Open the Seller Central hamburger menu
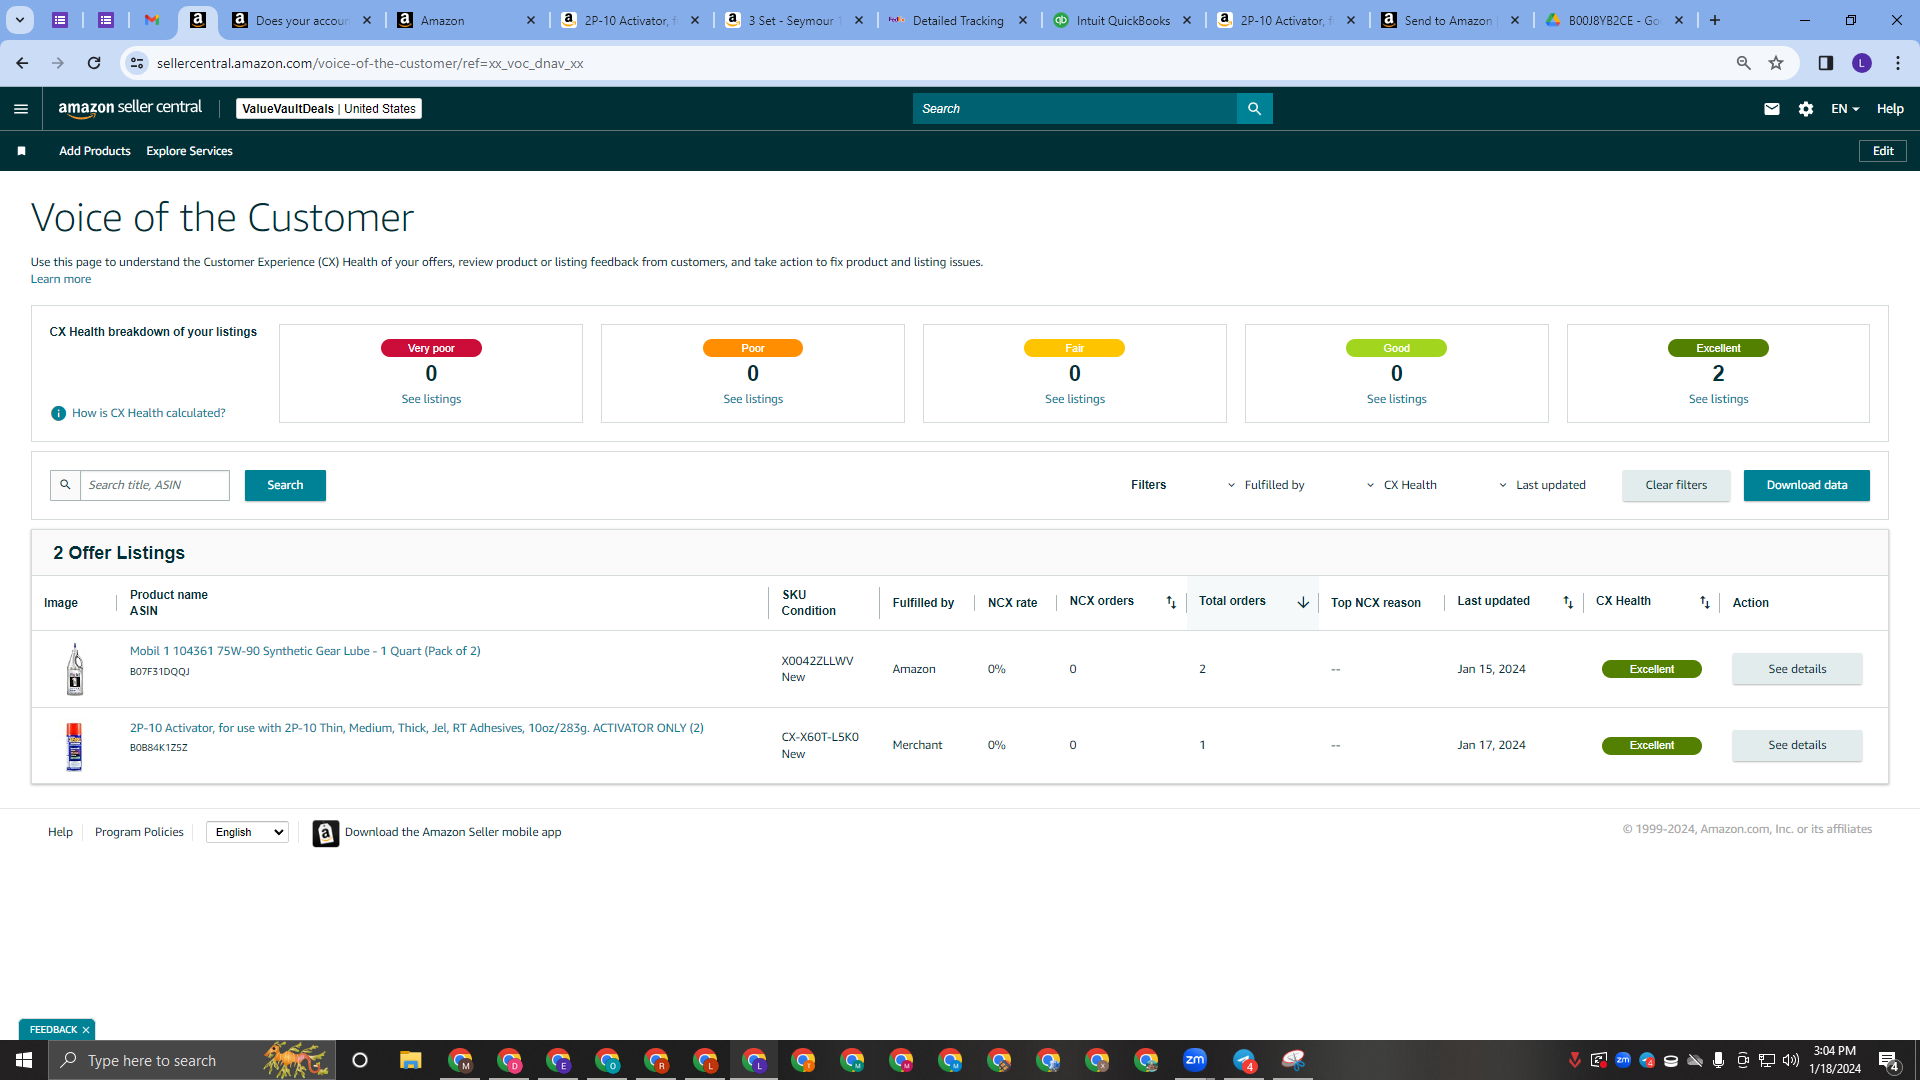This screenshot has height=1080, width=1920. pos(21,109)
